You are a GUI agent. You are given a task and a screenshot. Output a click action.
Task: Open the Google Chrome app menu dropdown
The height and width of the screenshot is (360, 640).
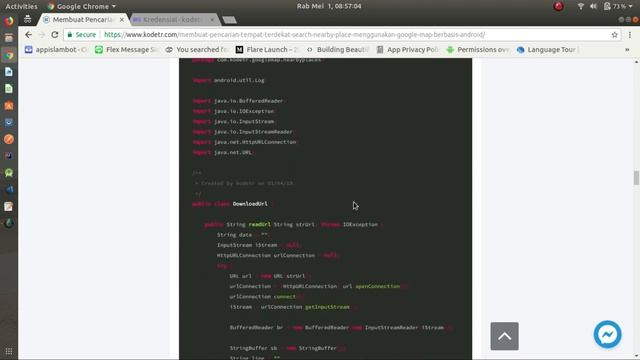coord(82,6)
